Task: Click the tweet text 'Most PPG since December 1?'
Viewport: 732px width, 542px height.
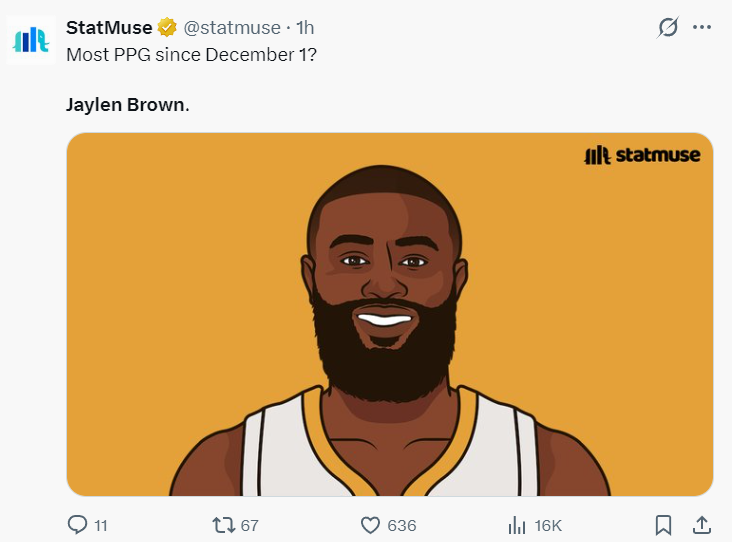Action: point(192,54)
